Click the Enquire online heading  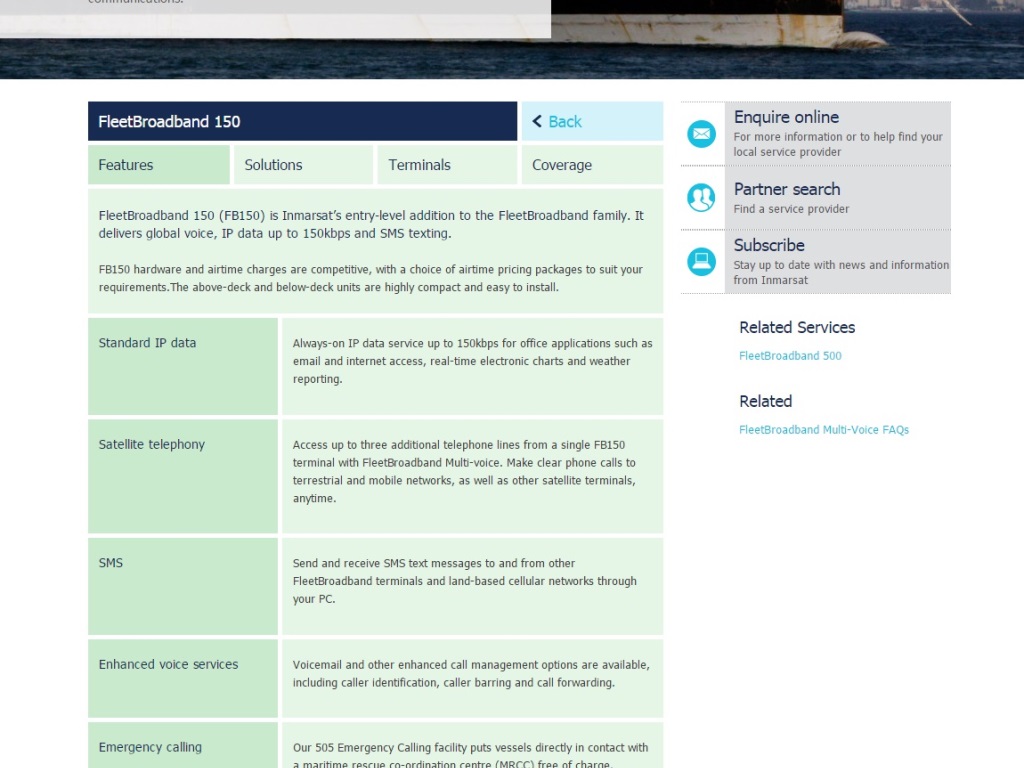point(786,117)
